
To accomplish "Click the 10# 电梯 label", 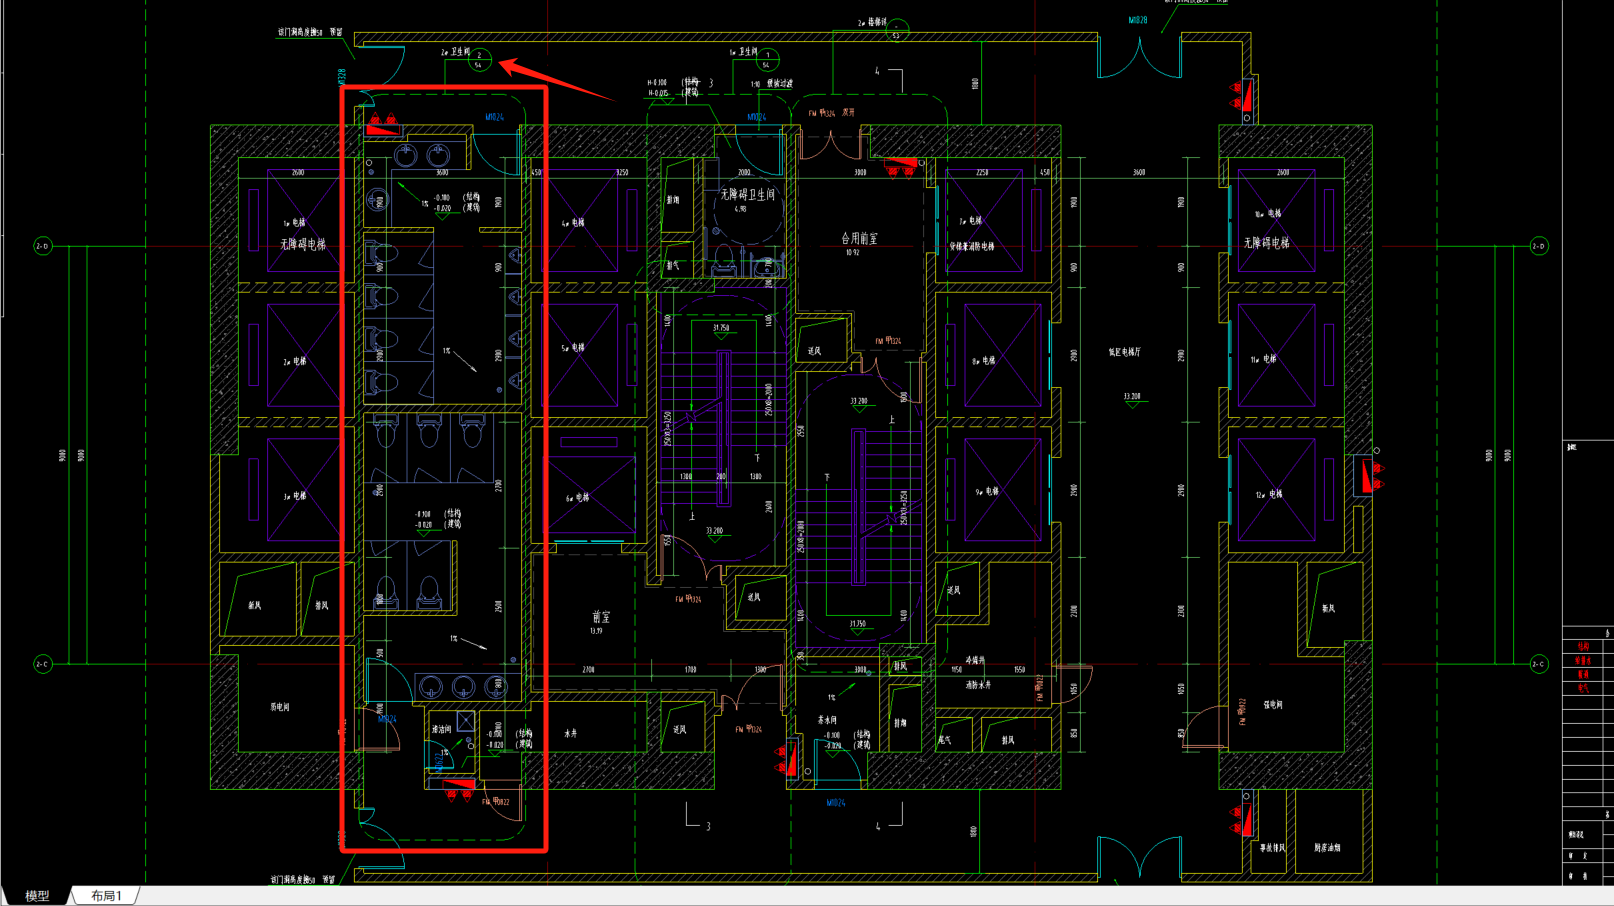I will [1269, 214].
